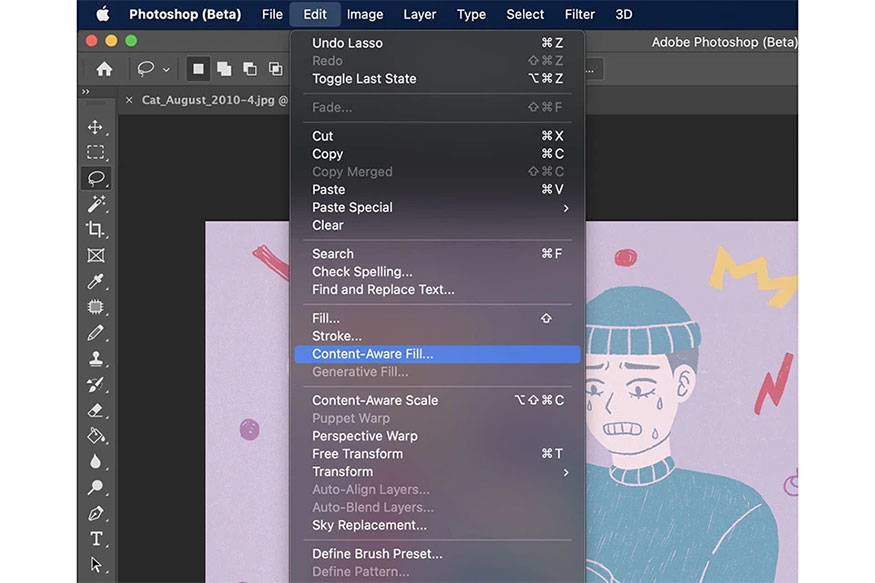Image resolution: width=875 pixels, height=583 pixels.
Task: Enable New Selection mode square
Action: tap(198, 69)
